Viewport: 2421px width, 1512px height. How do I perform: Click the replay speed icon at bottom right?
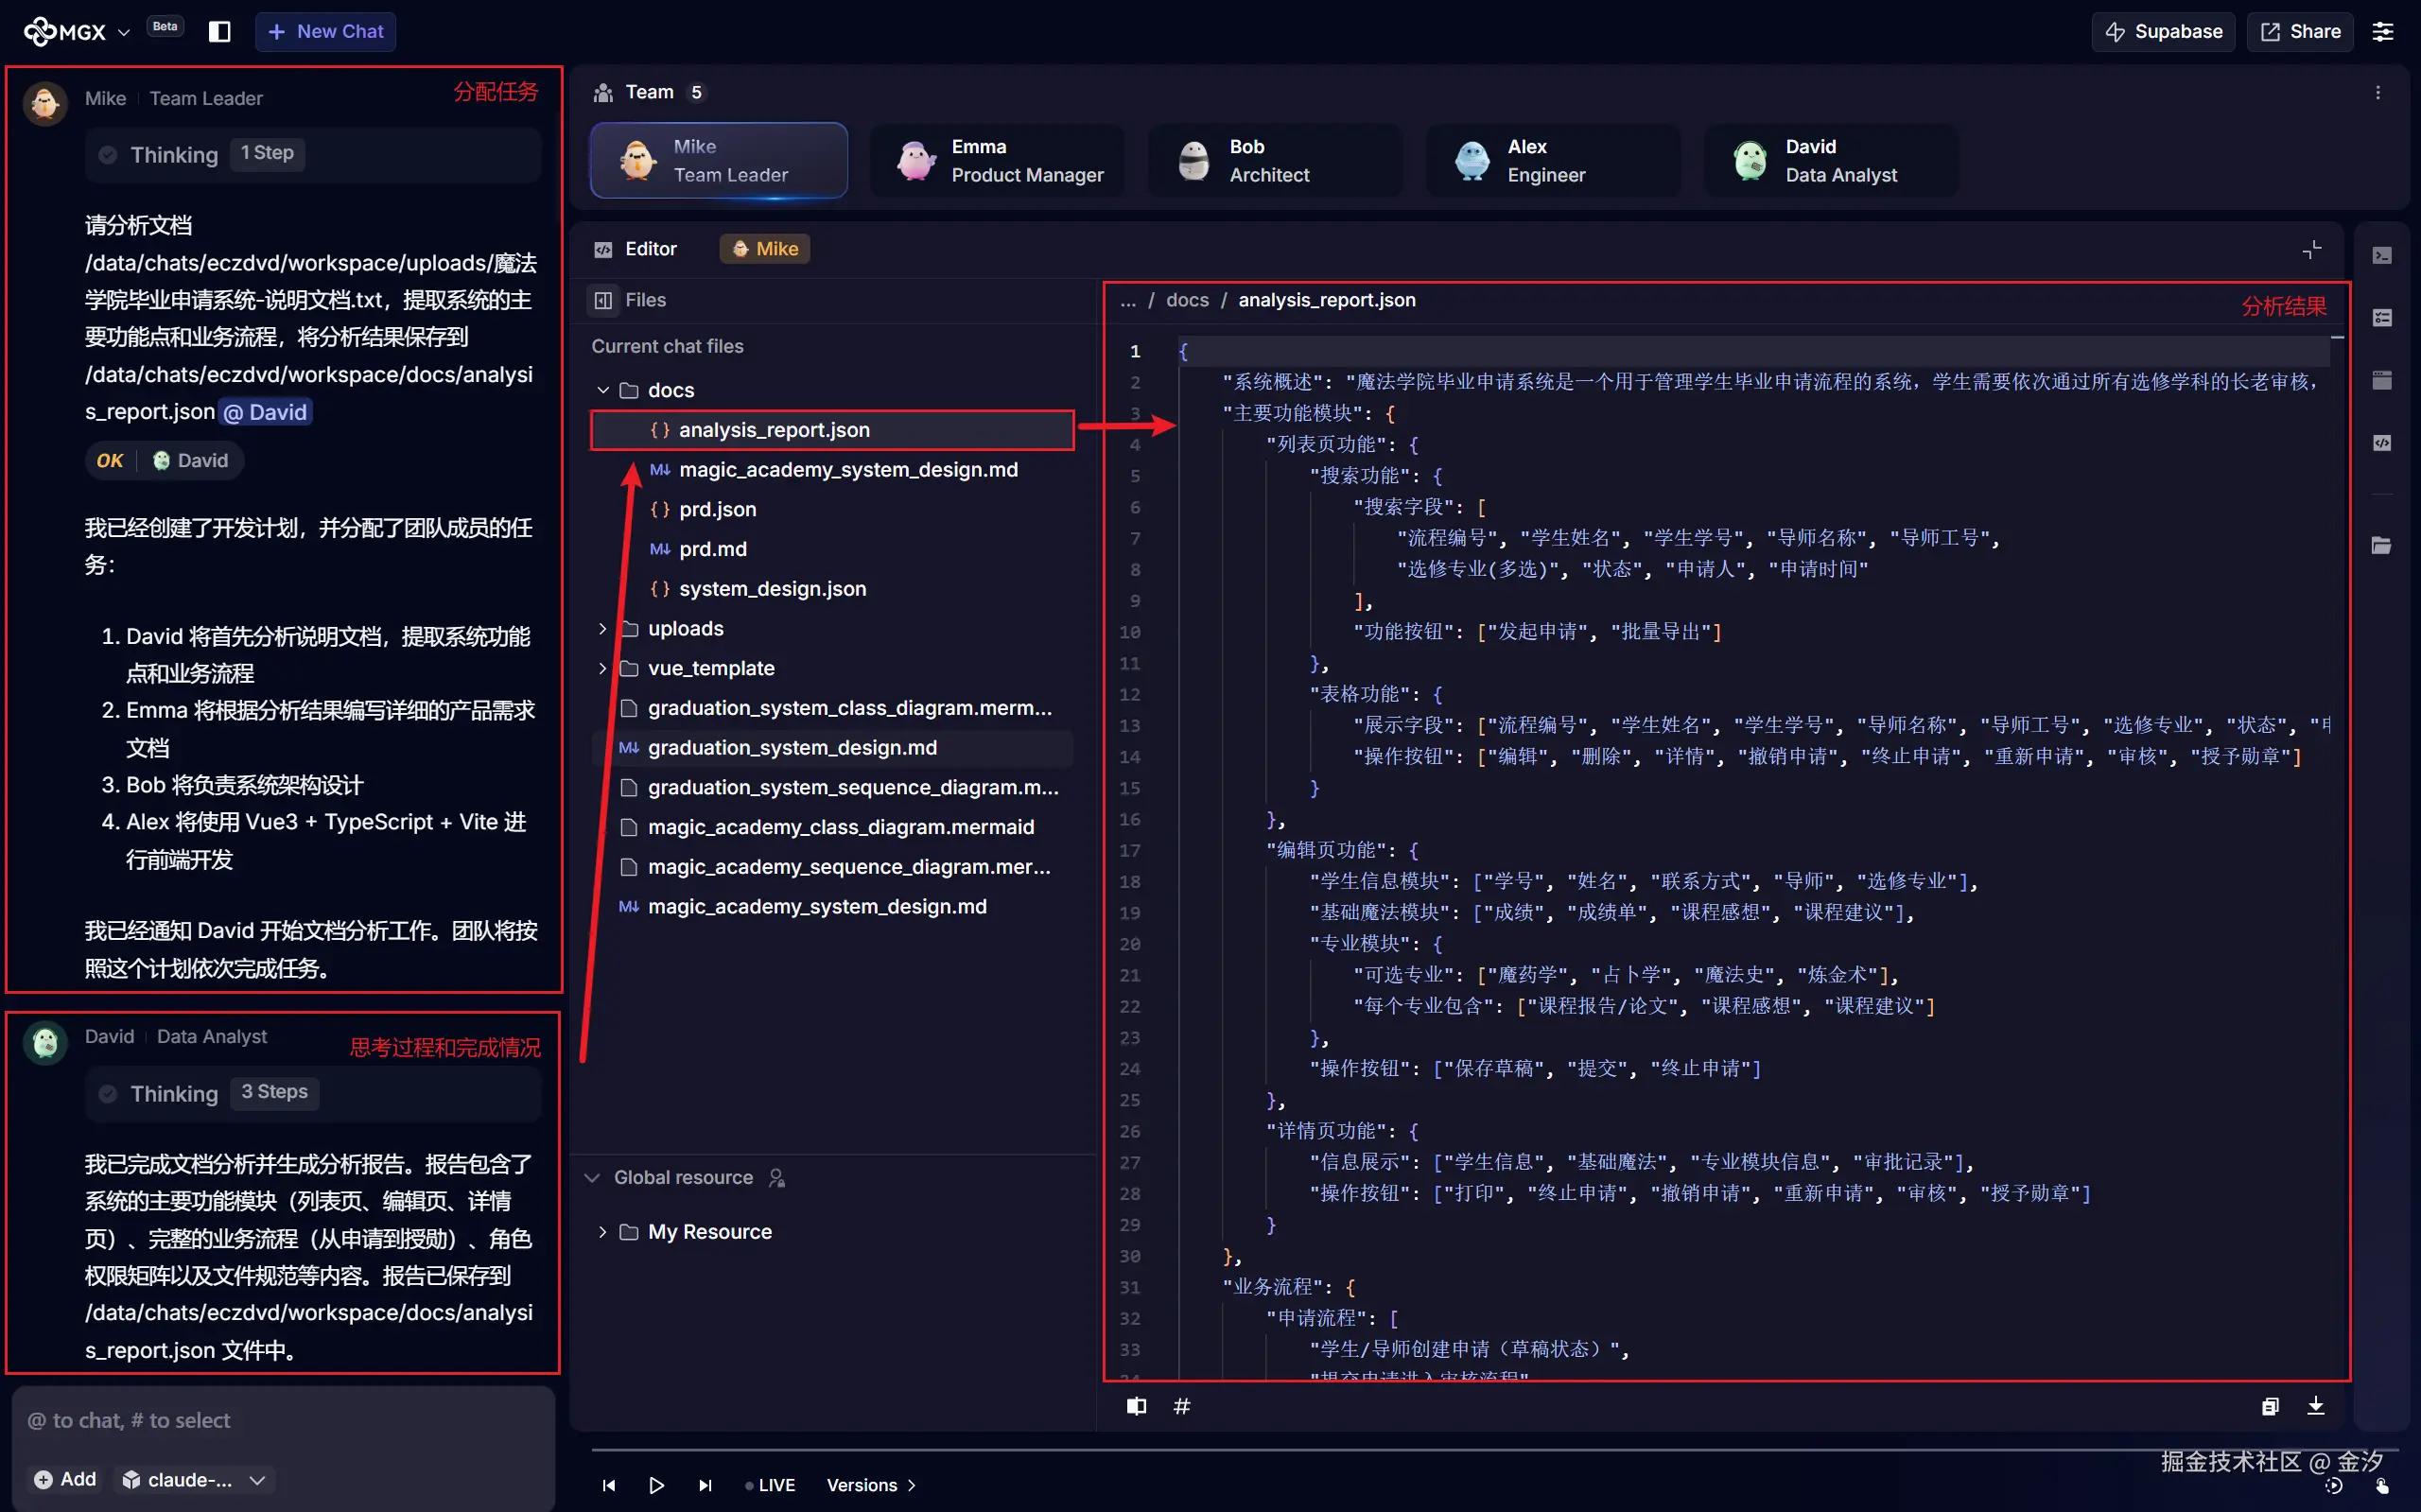click(2333, 1485)
